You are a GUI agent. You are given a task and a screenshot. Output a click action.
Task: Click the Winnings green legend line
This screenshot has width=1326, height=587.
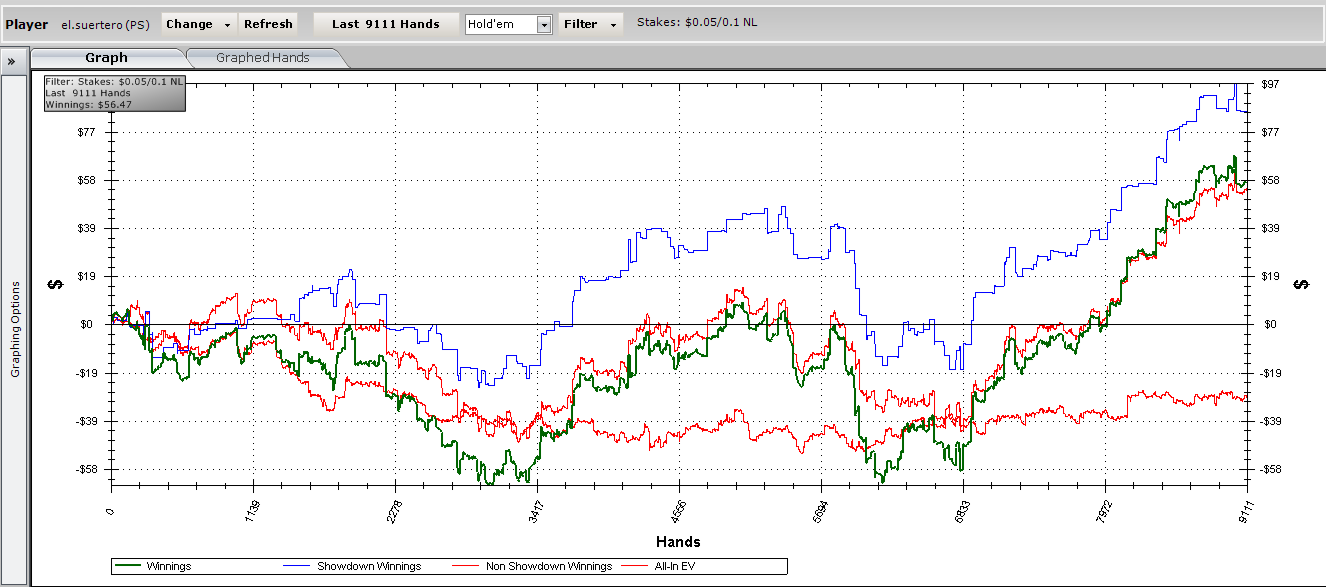[x=129, y=566]
